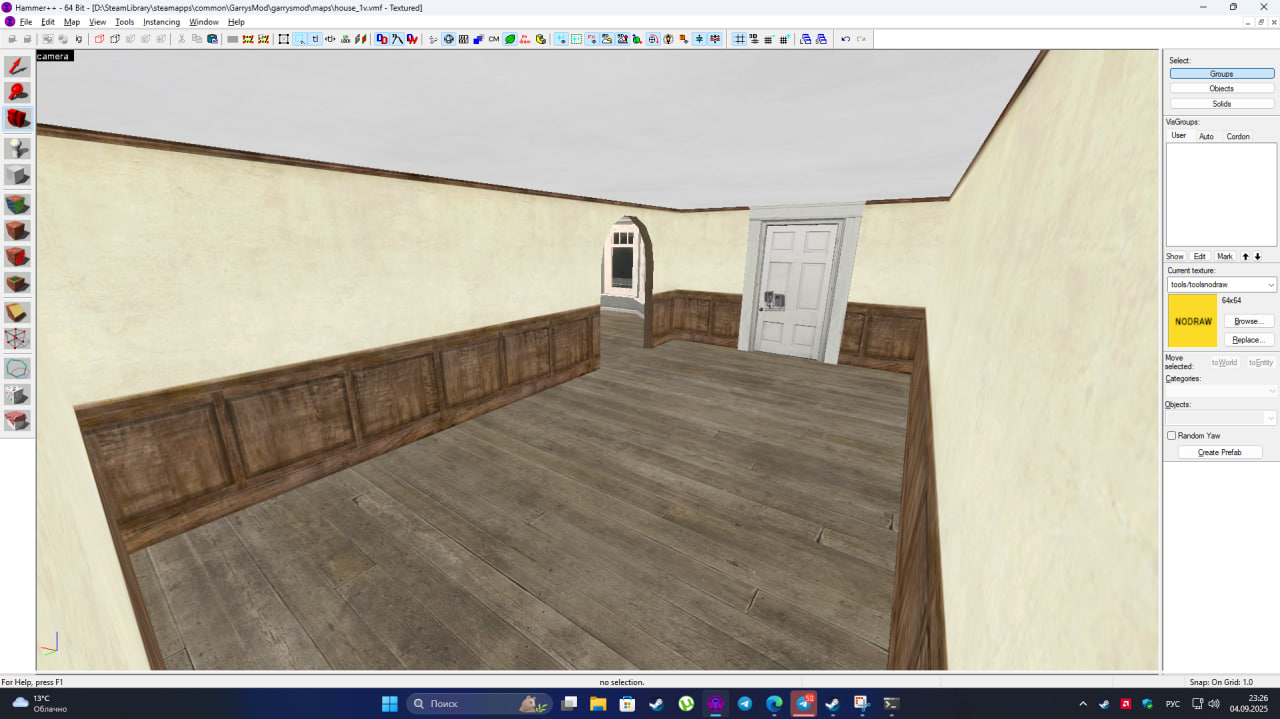This screenshot has height=719, width=1280.
Task: Switch selection mode to Solids
Action: (x=1221, y=104)
